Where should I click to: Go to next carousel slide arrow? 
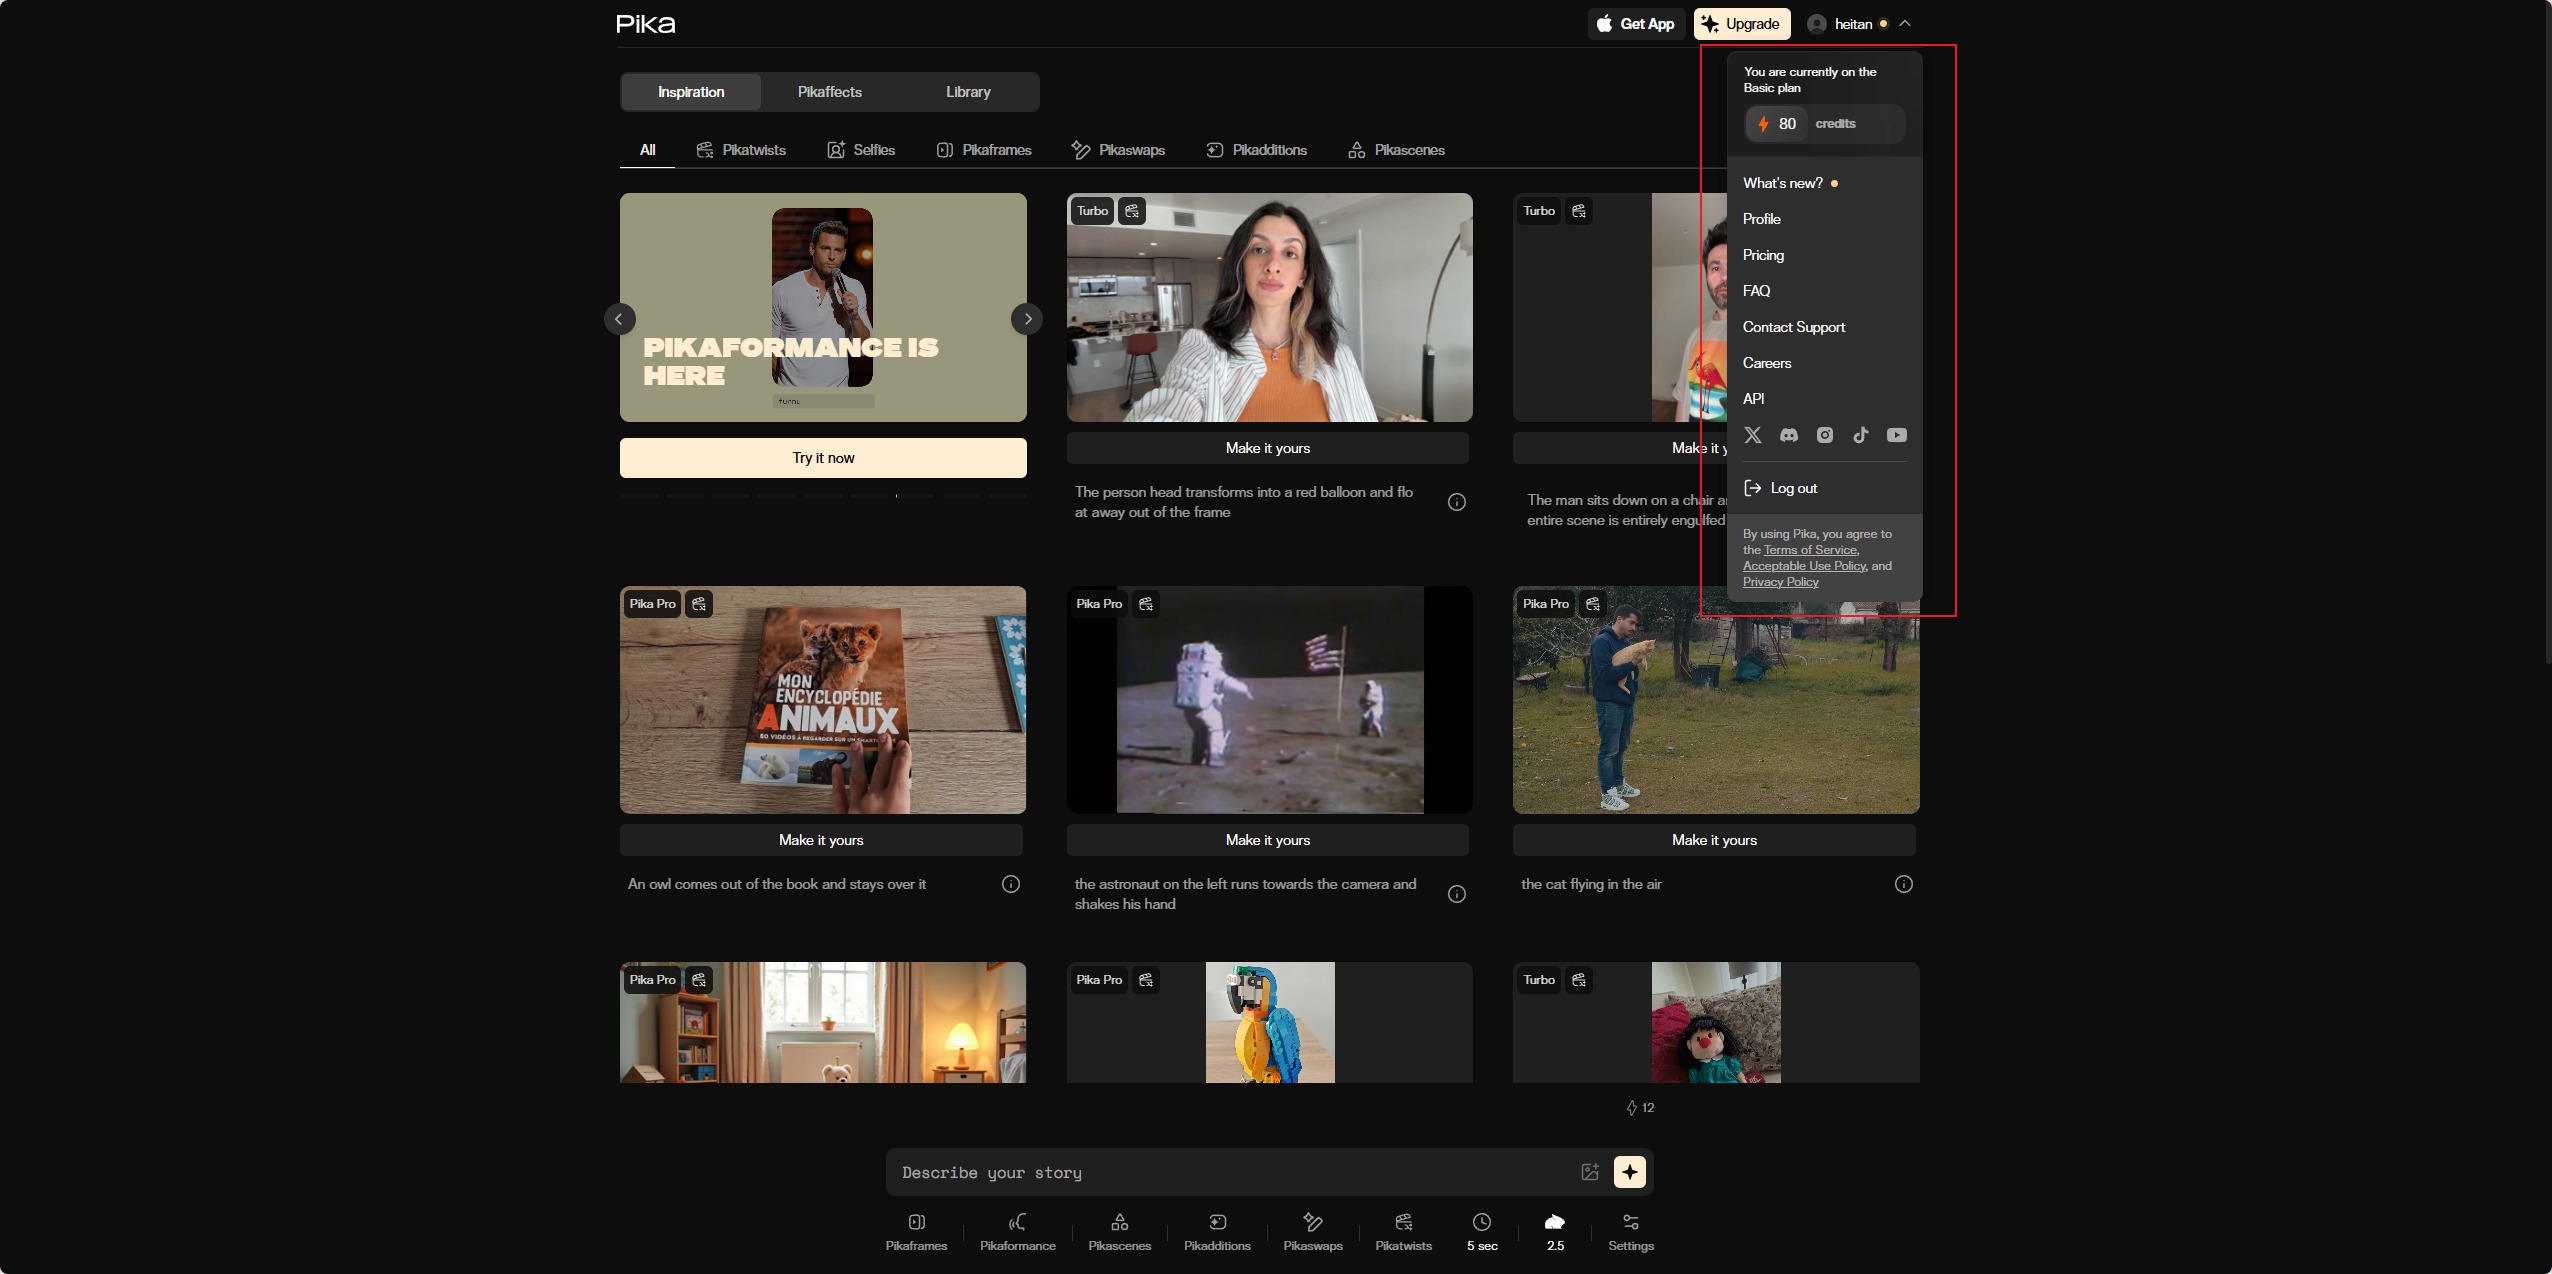(1027, 319)
